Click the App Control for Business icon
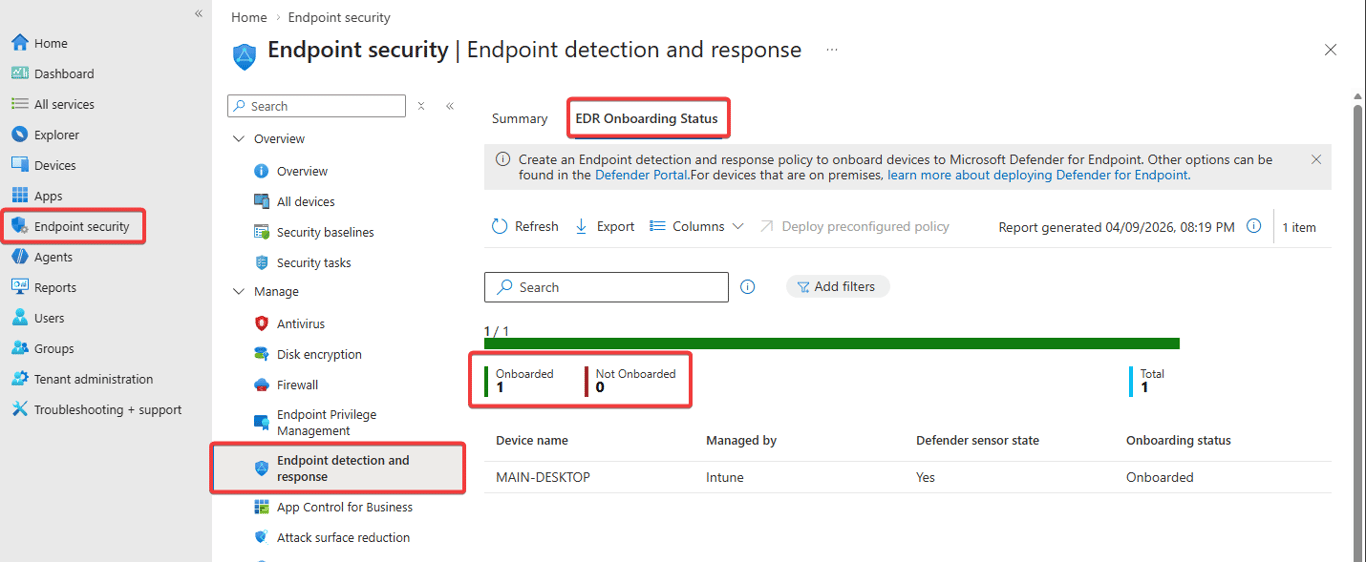 tap(261, 507)
